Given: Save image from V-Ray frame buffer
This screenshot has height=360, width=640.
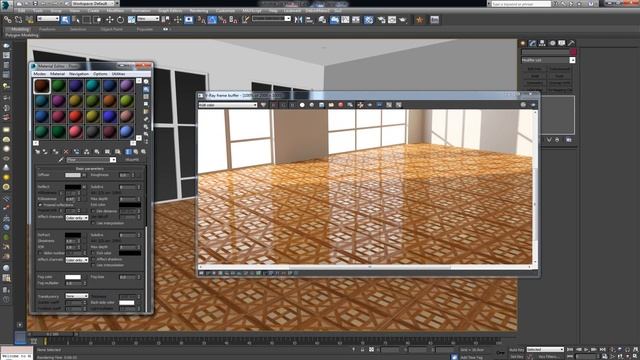Looking at the screenshot, I should 321,105.
